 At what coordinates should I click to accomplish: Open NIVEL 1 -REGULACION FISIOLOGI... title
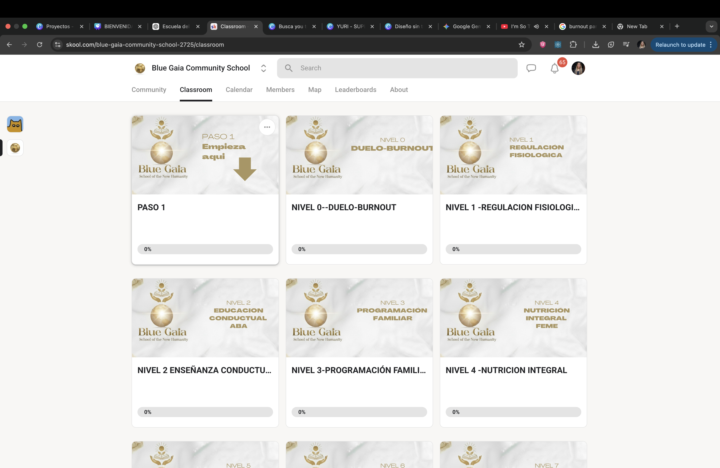(x=512, y=207)
